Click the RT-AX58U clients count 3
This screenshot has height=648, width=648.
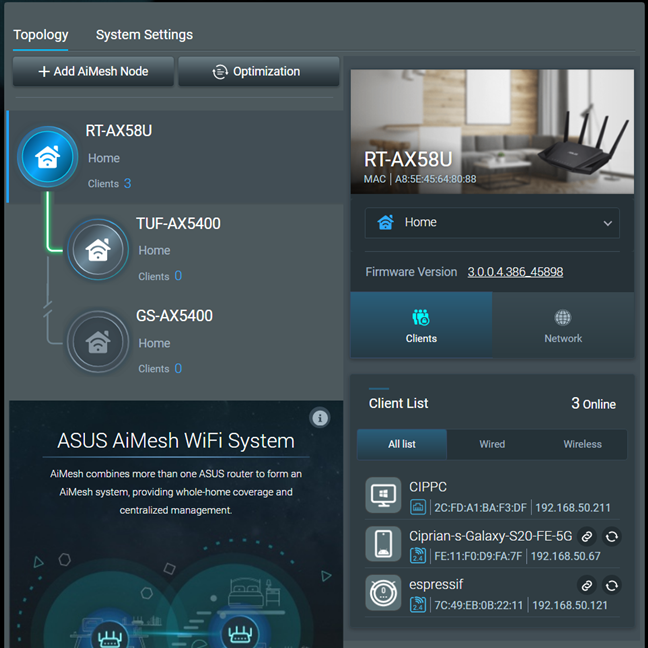(127, 183)
